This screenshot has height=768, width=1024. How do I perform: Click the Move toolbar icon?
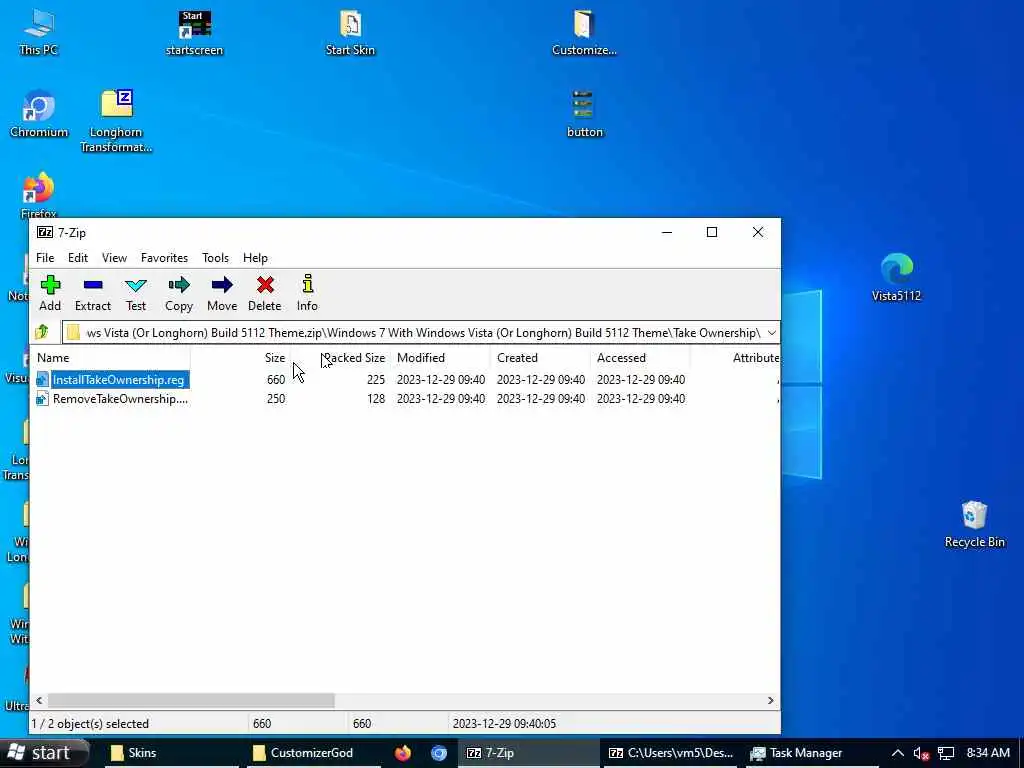(x=222, y=293)
